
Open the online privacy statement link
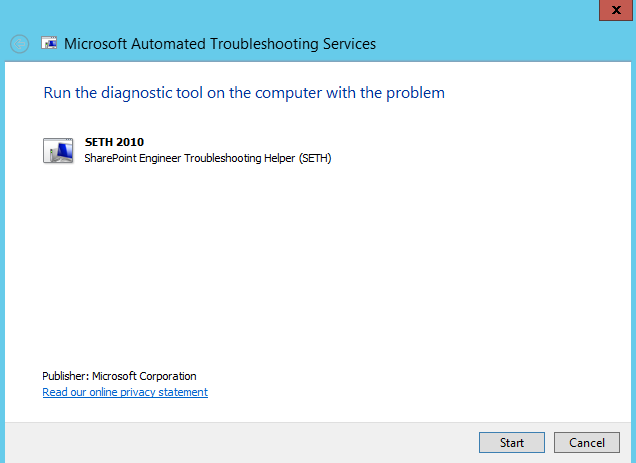(x=125, y=392)
